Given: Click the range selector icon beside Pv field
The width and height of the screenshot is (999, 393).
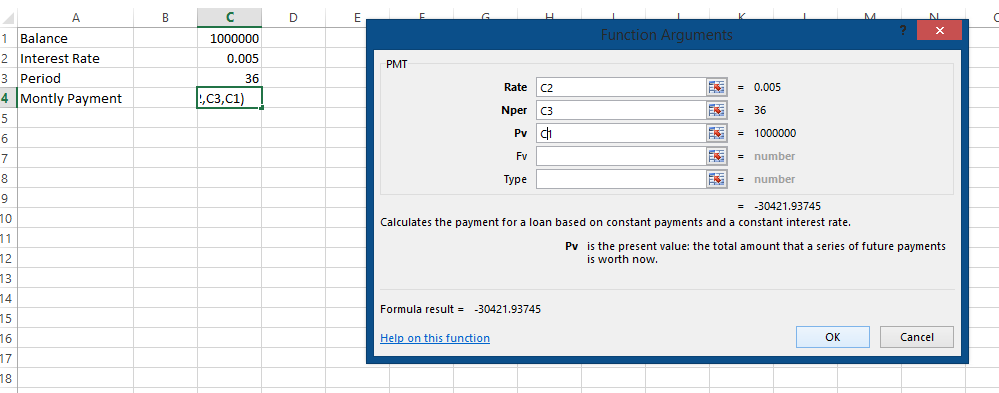Looking at the screenshot, I should pos(717,133).
